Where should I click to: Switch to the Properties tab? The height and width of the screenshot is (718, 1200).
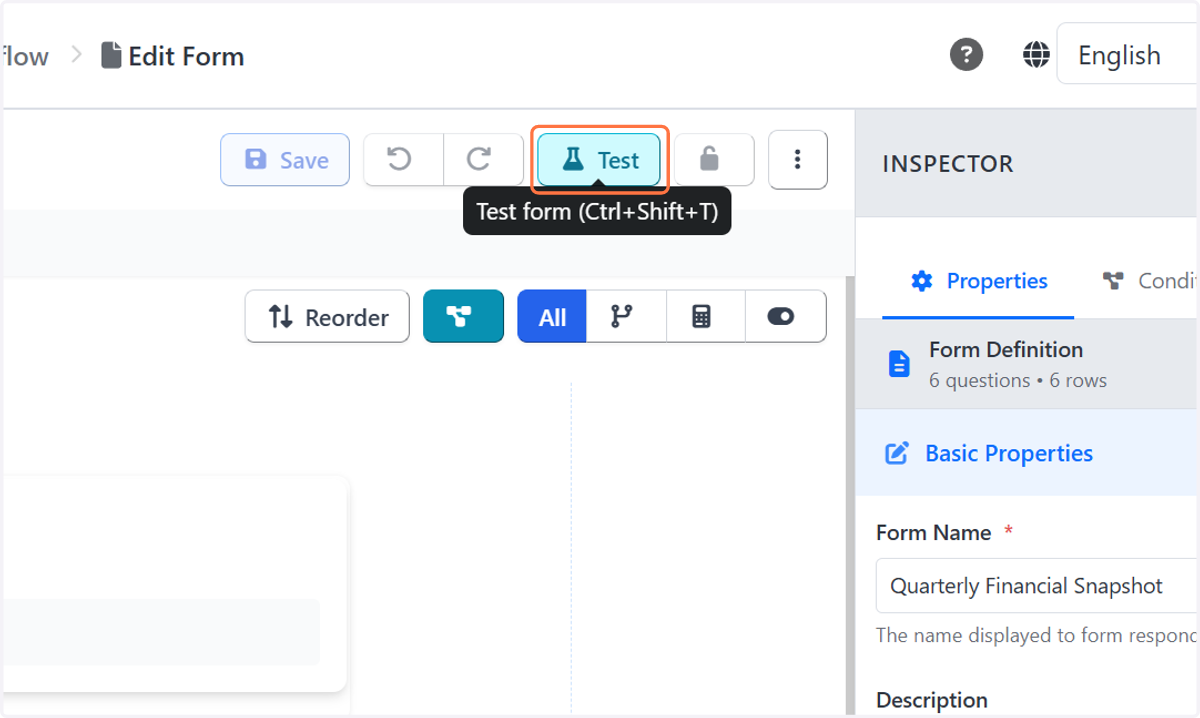(978, 282)
